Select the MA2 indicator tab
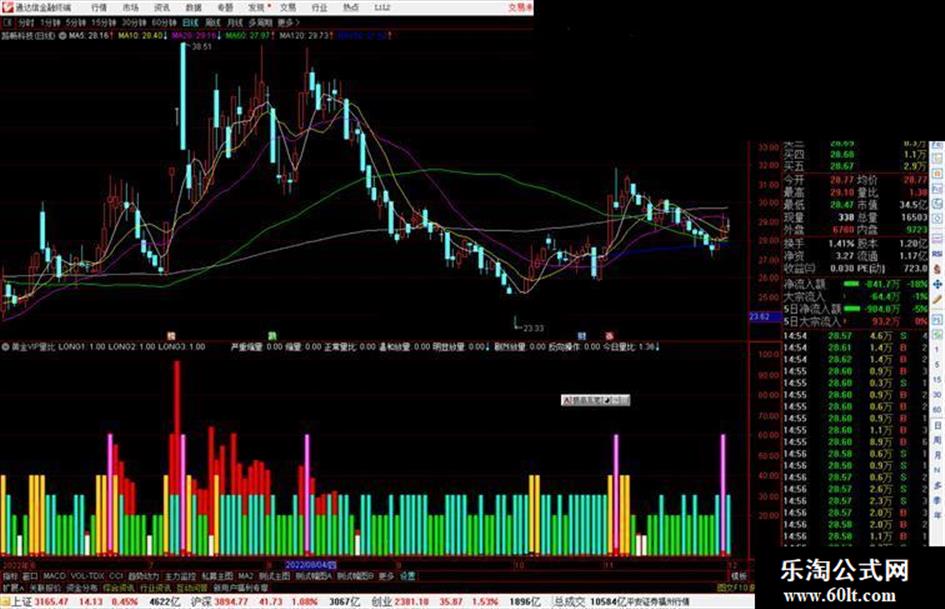This screenshot has width=945, height=609. (x=245, y=576)
